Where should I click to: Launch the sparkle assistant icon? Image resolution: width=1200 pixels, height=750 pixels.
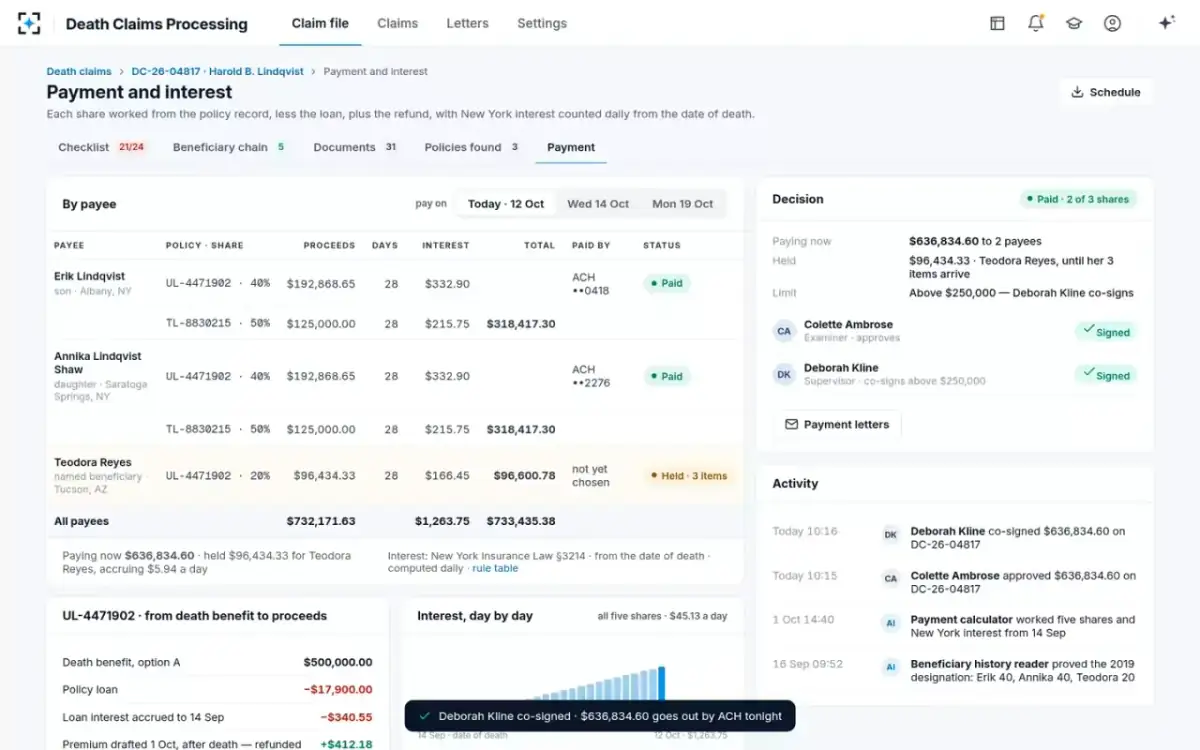[1166, 23]
